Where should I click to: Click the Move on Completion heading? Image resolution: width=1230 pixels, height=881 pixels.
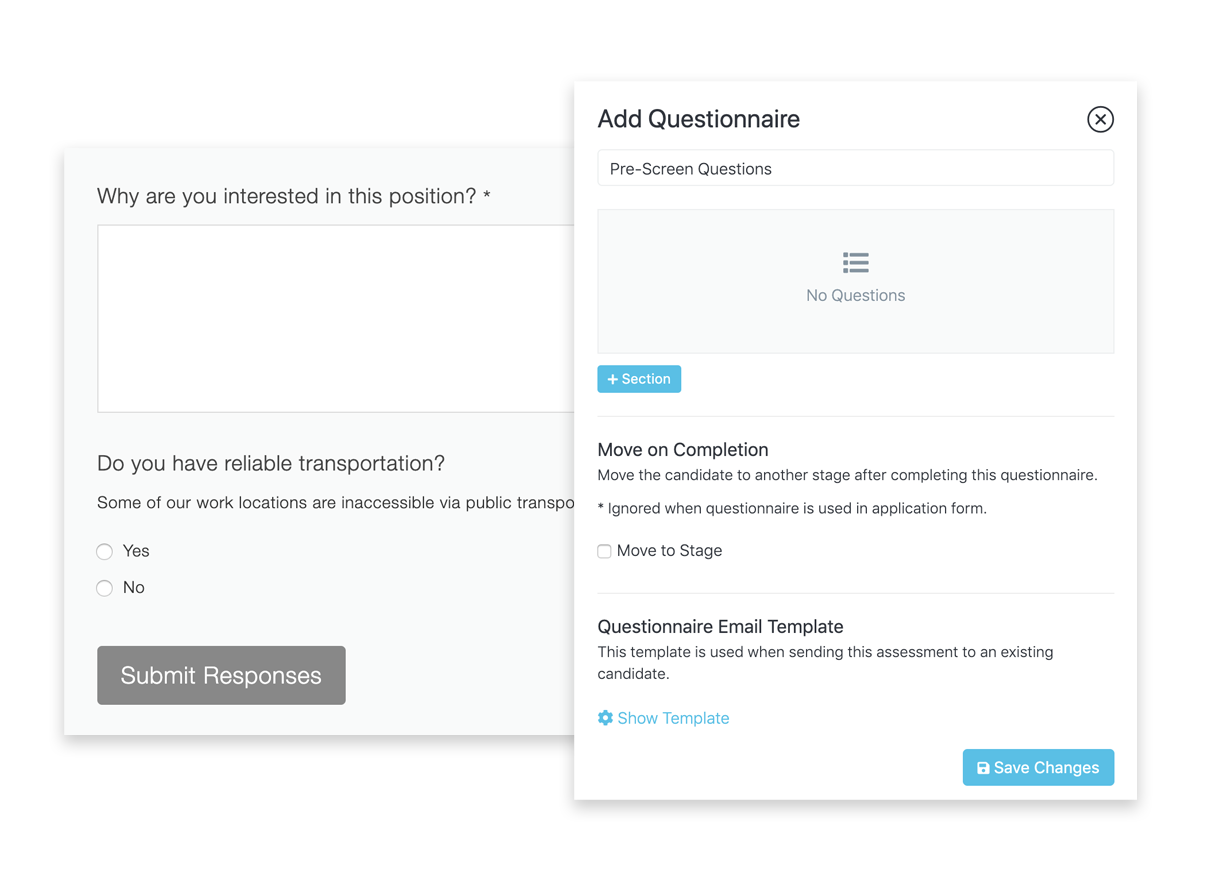(683, 450)
